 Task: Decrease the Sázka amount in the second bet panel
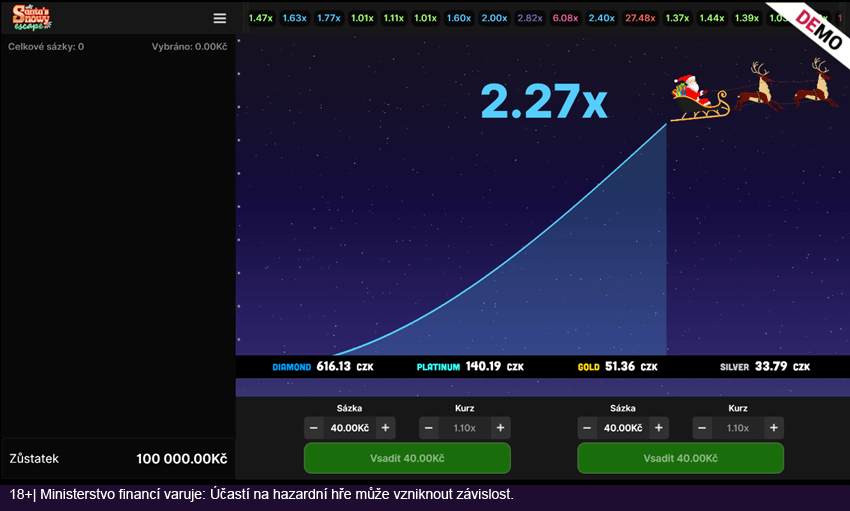point(587,428)
